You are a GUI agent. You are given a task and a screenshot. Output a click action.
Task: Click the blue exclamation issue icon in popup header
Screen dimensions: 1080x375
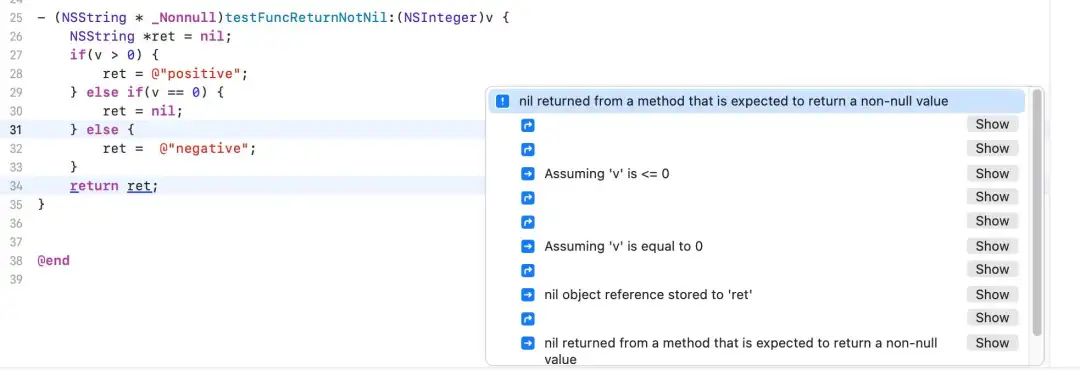point(503,101)
